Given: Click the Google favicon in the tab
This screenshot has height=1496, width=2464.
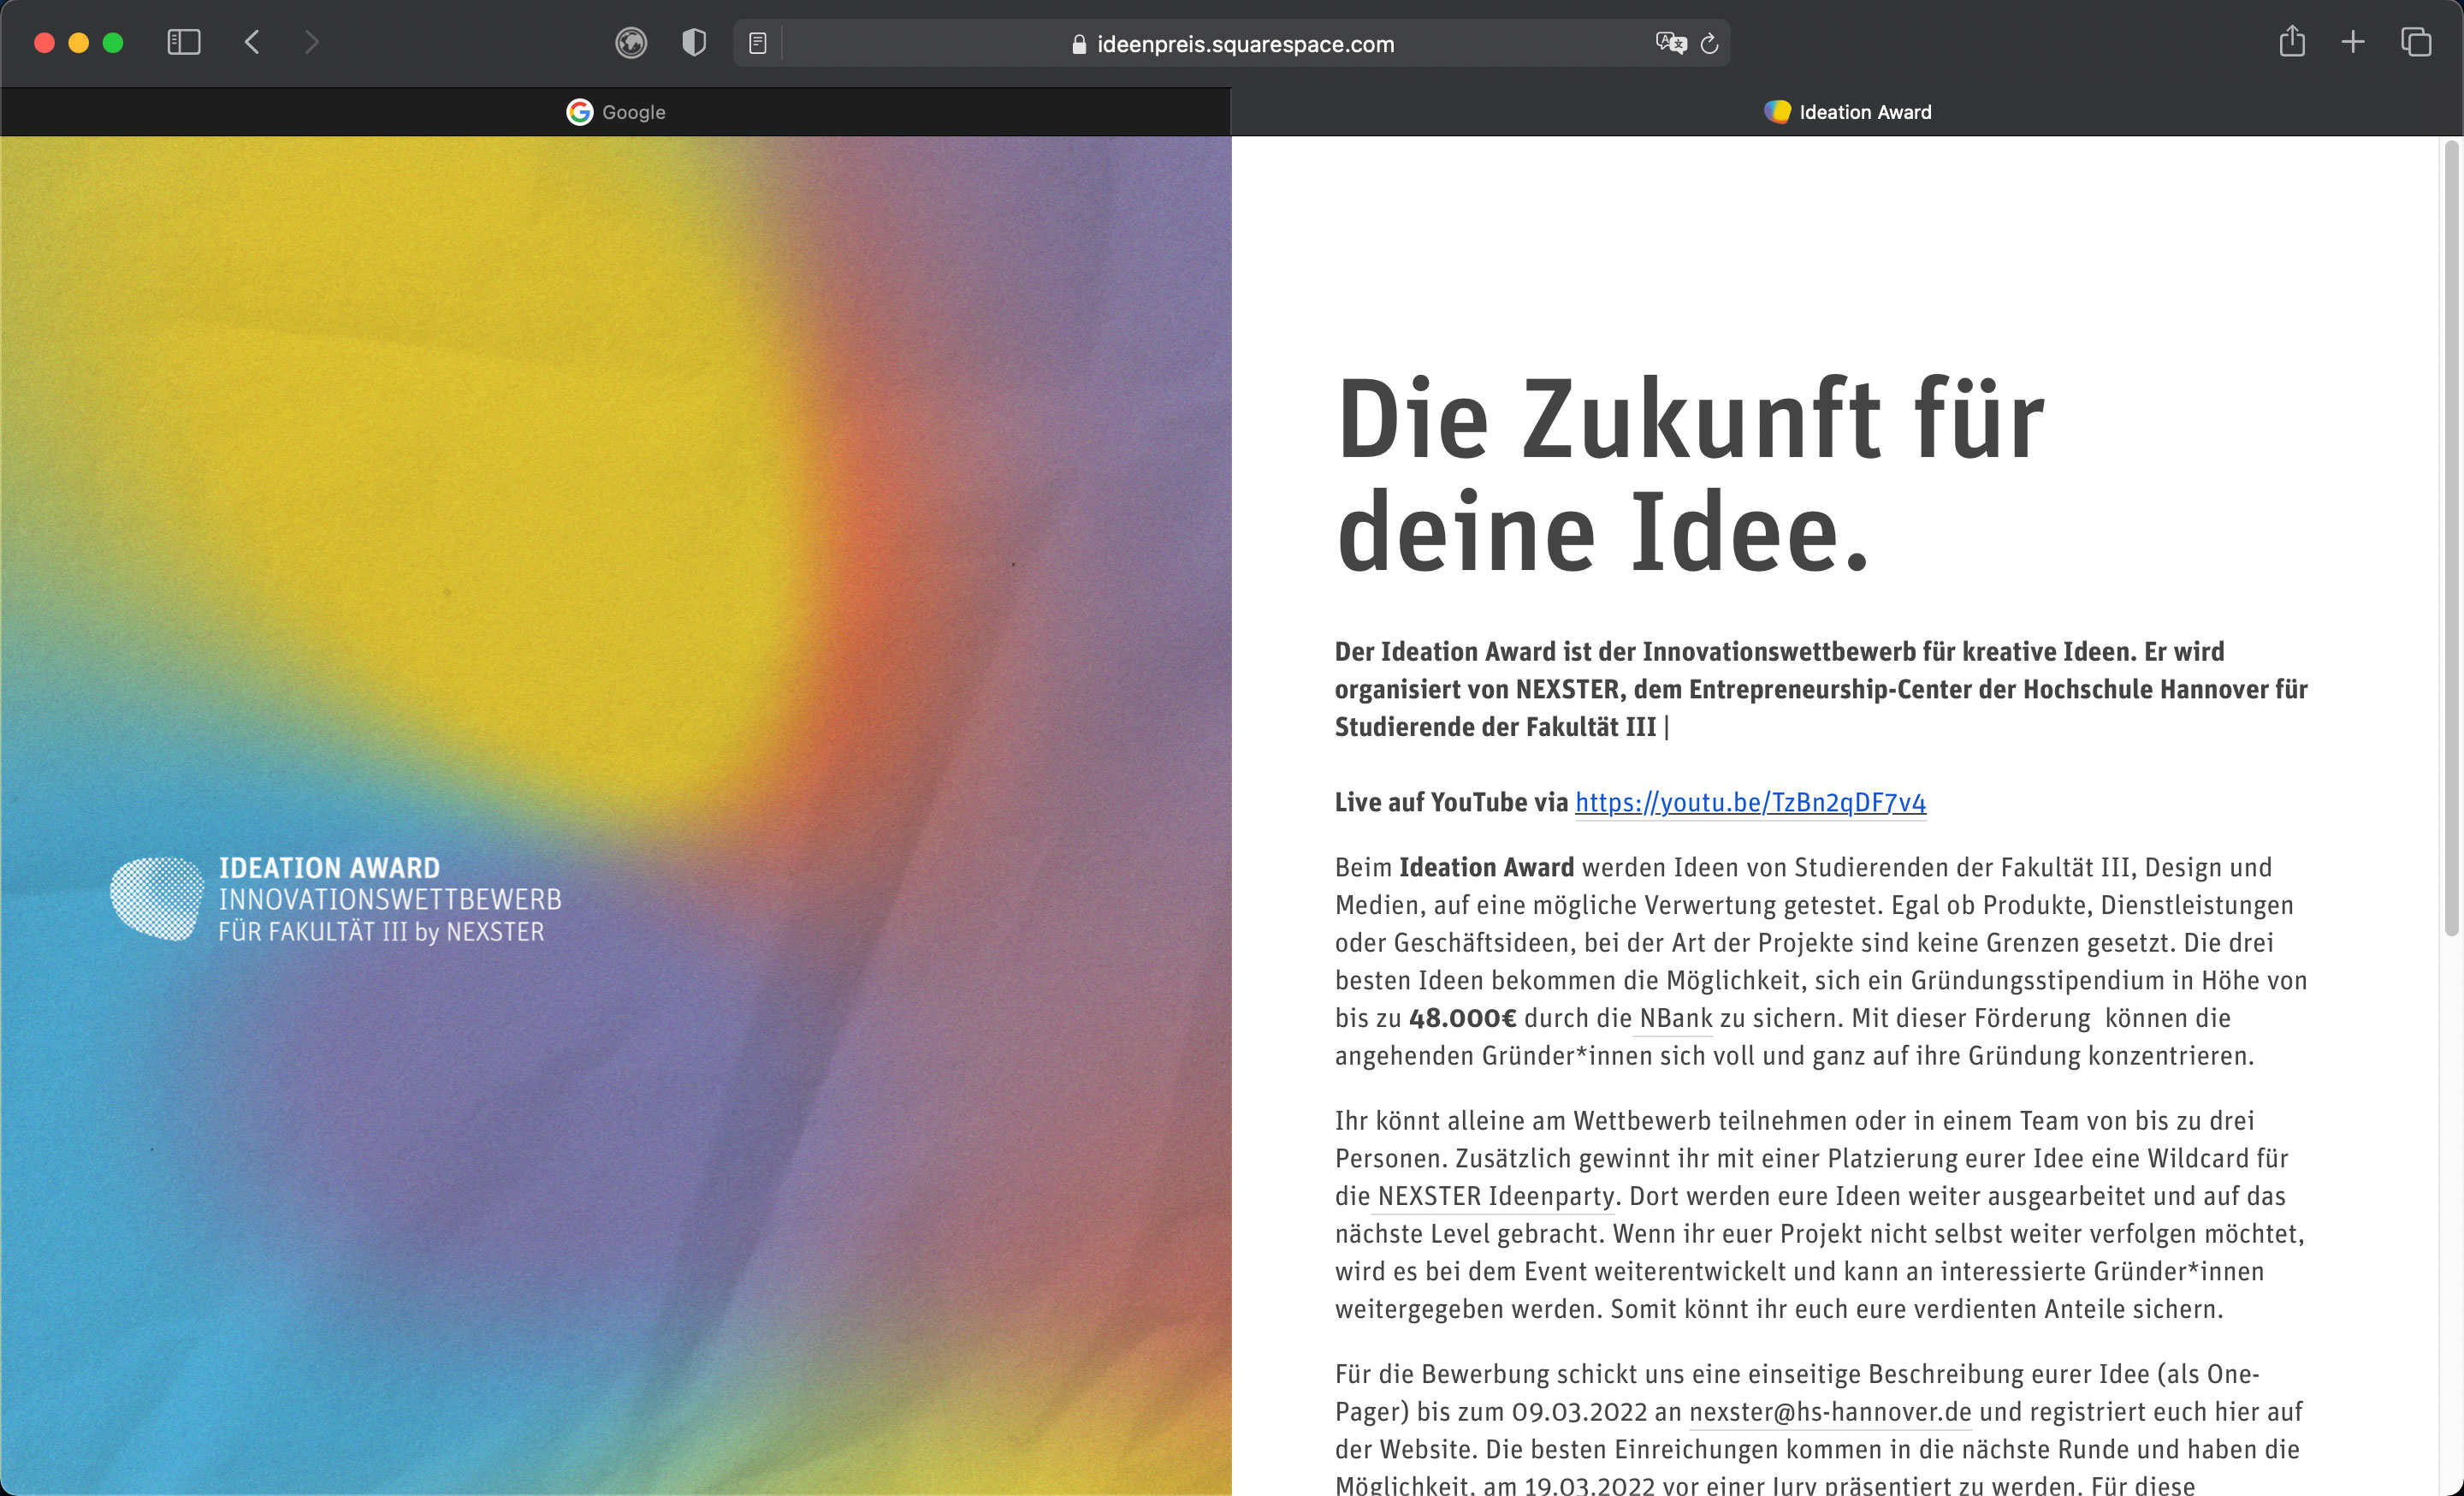Looking at the screenshot, I should [580, 112].
